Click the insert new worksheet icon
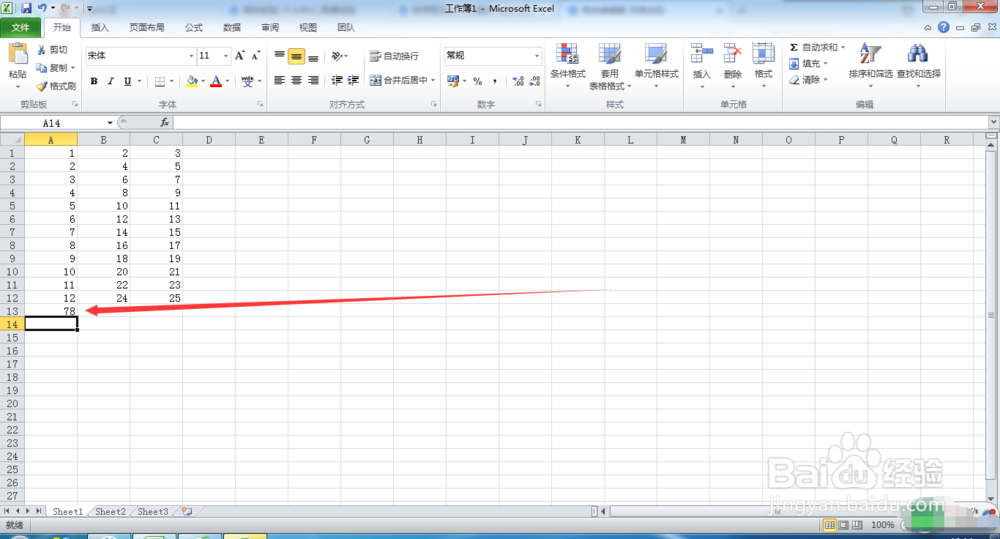Image resolution: width=1000 pixels, height=539 pixels. [187, 512]
